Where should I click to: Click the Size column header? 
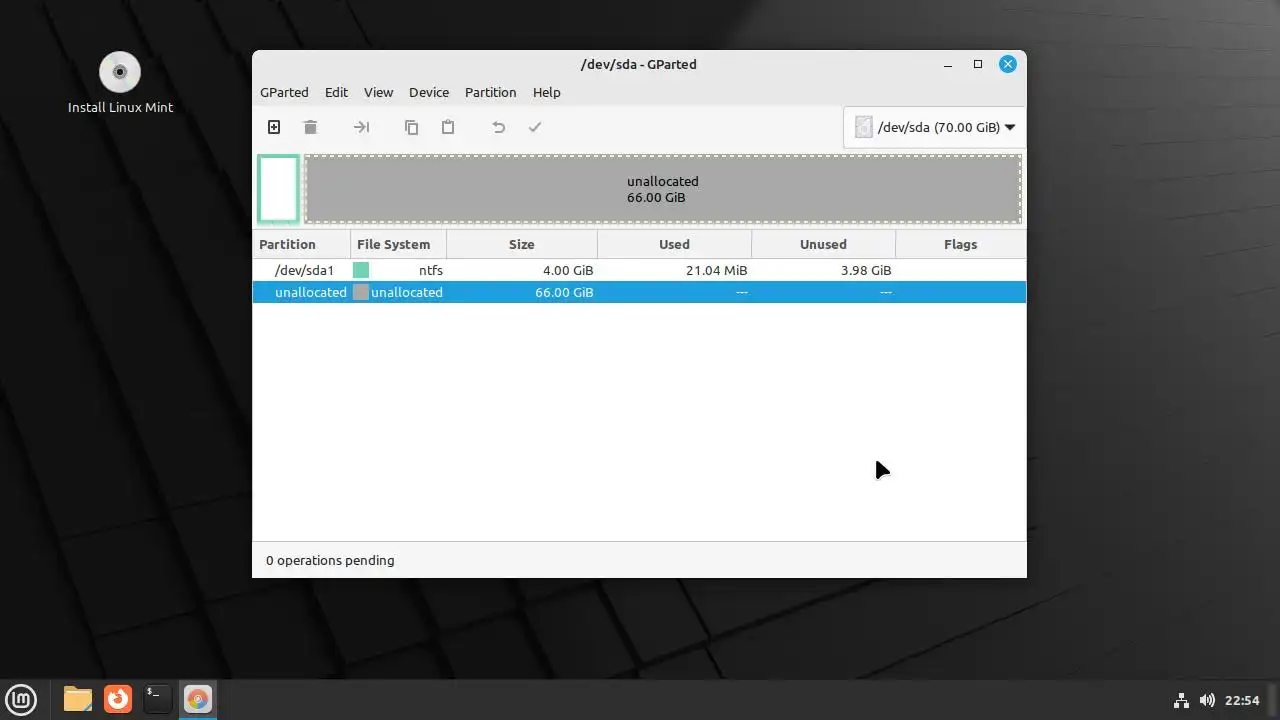point(522,244)
